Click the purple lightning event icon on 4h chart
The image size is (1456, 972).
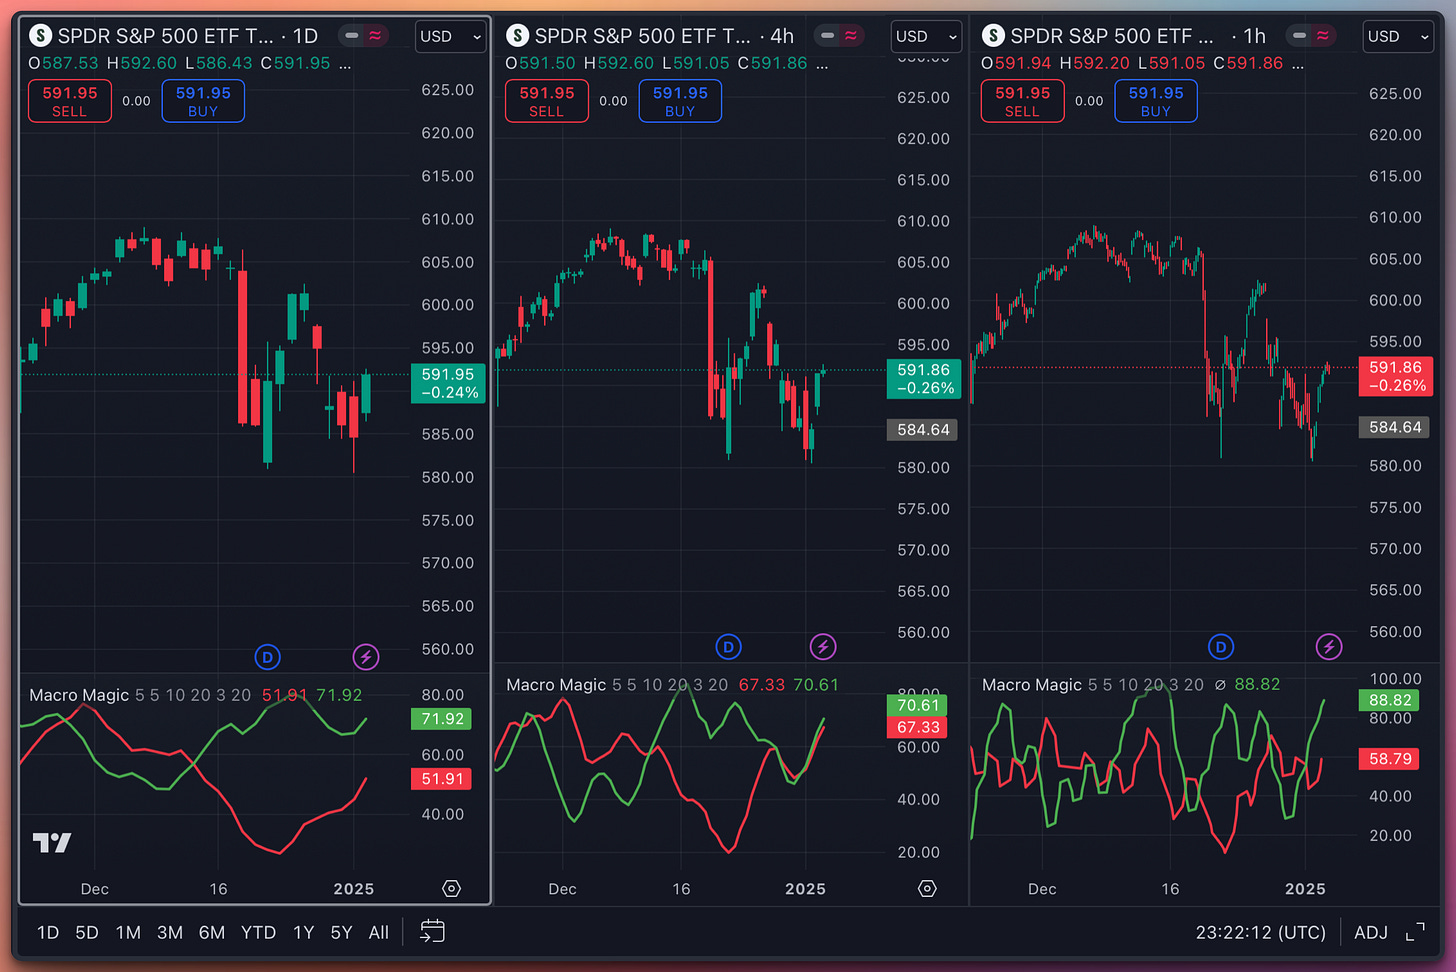823,647
